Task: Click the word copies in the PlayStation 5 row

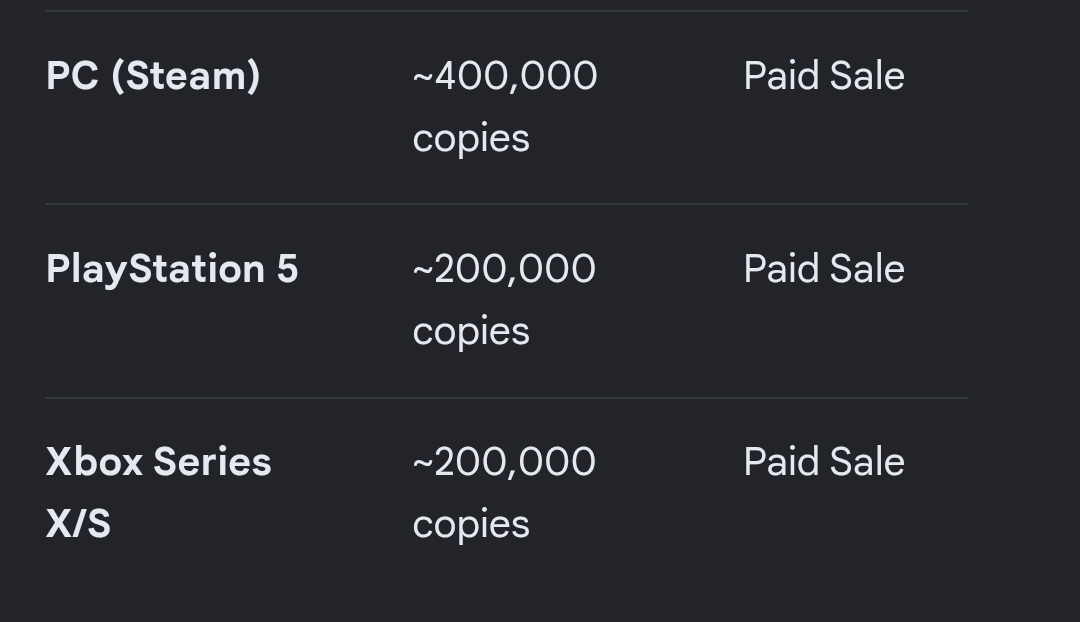Action: tap(471, 333)
